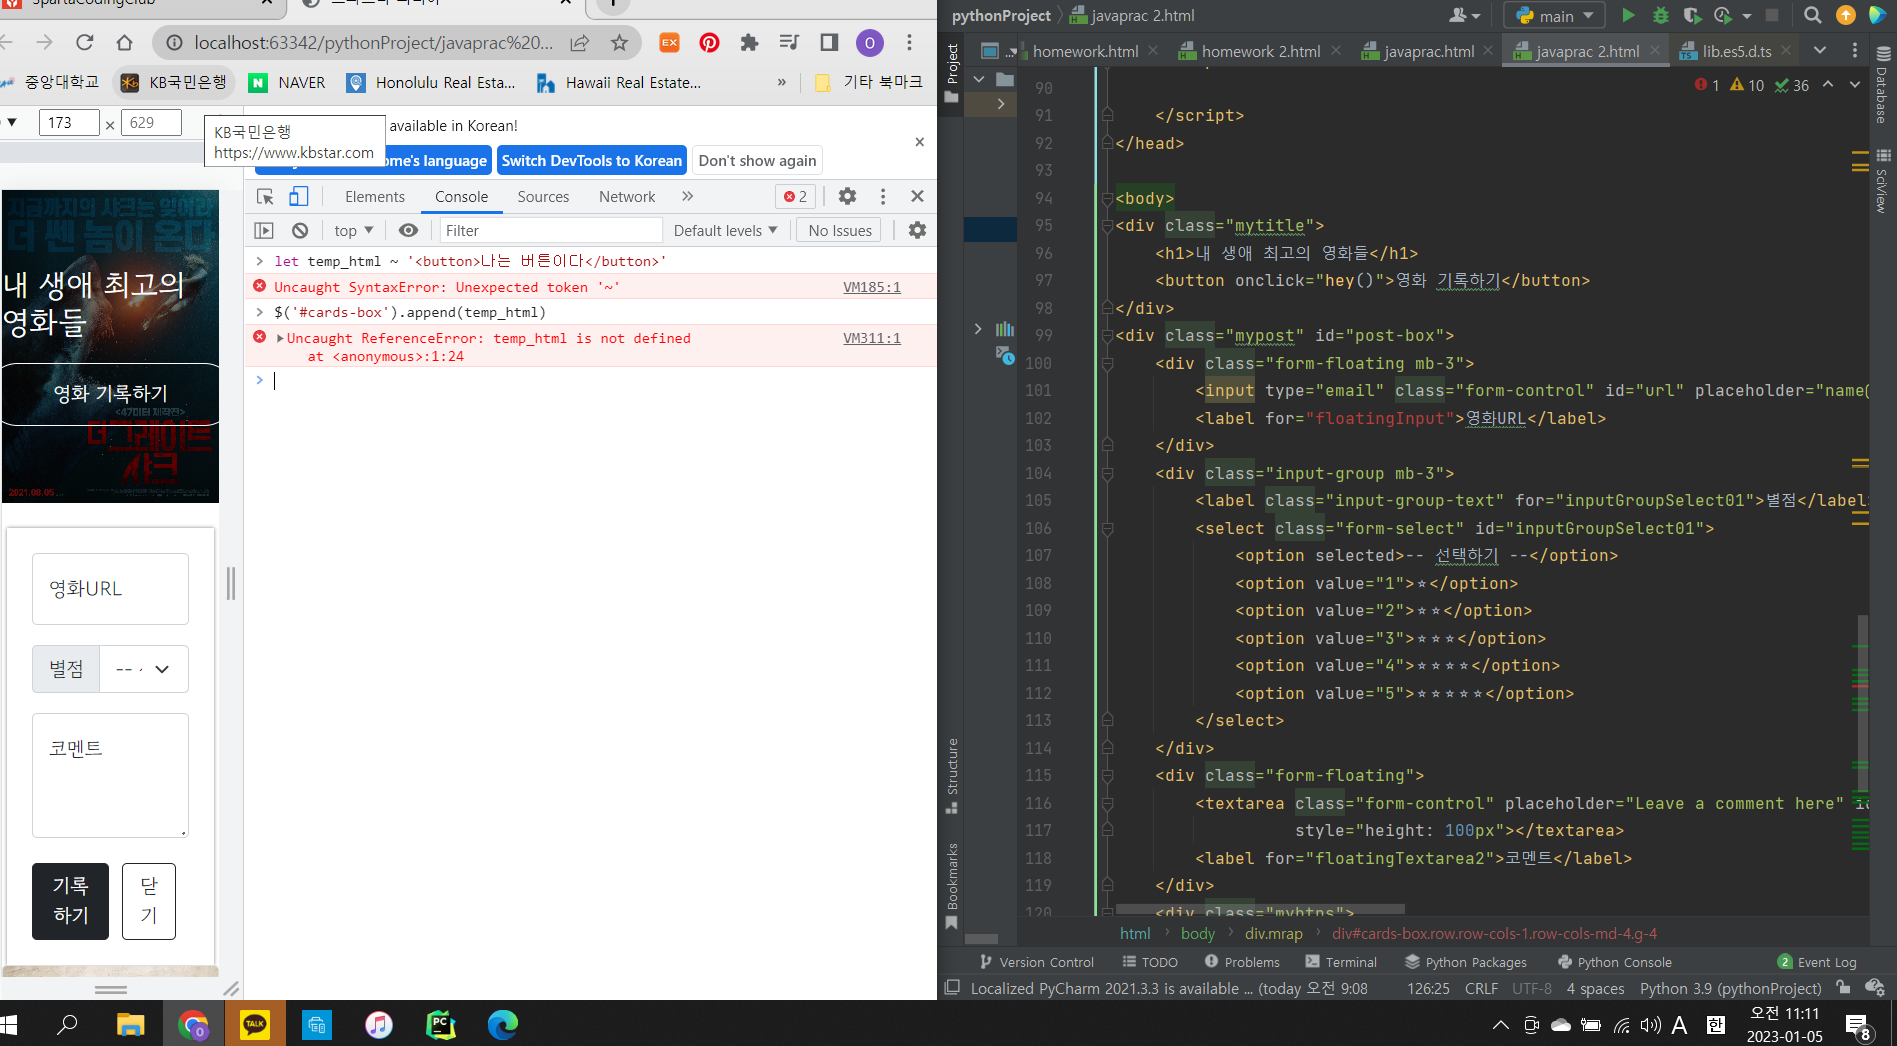Switch to the lib.es5.d.ts editor tab
The image size is (1897, 1046).
(1737, 51)
